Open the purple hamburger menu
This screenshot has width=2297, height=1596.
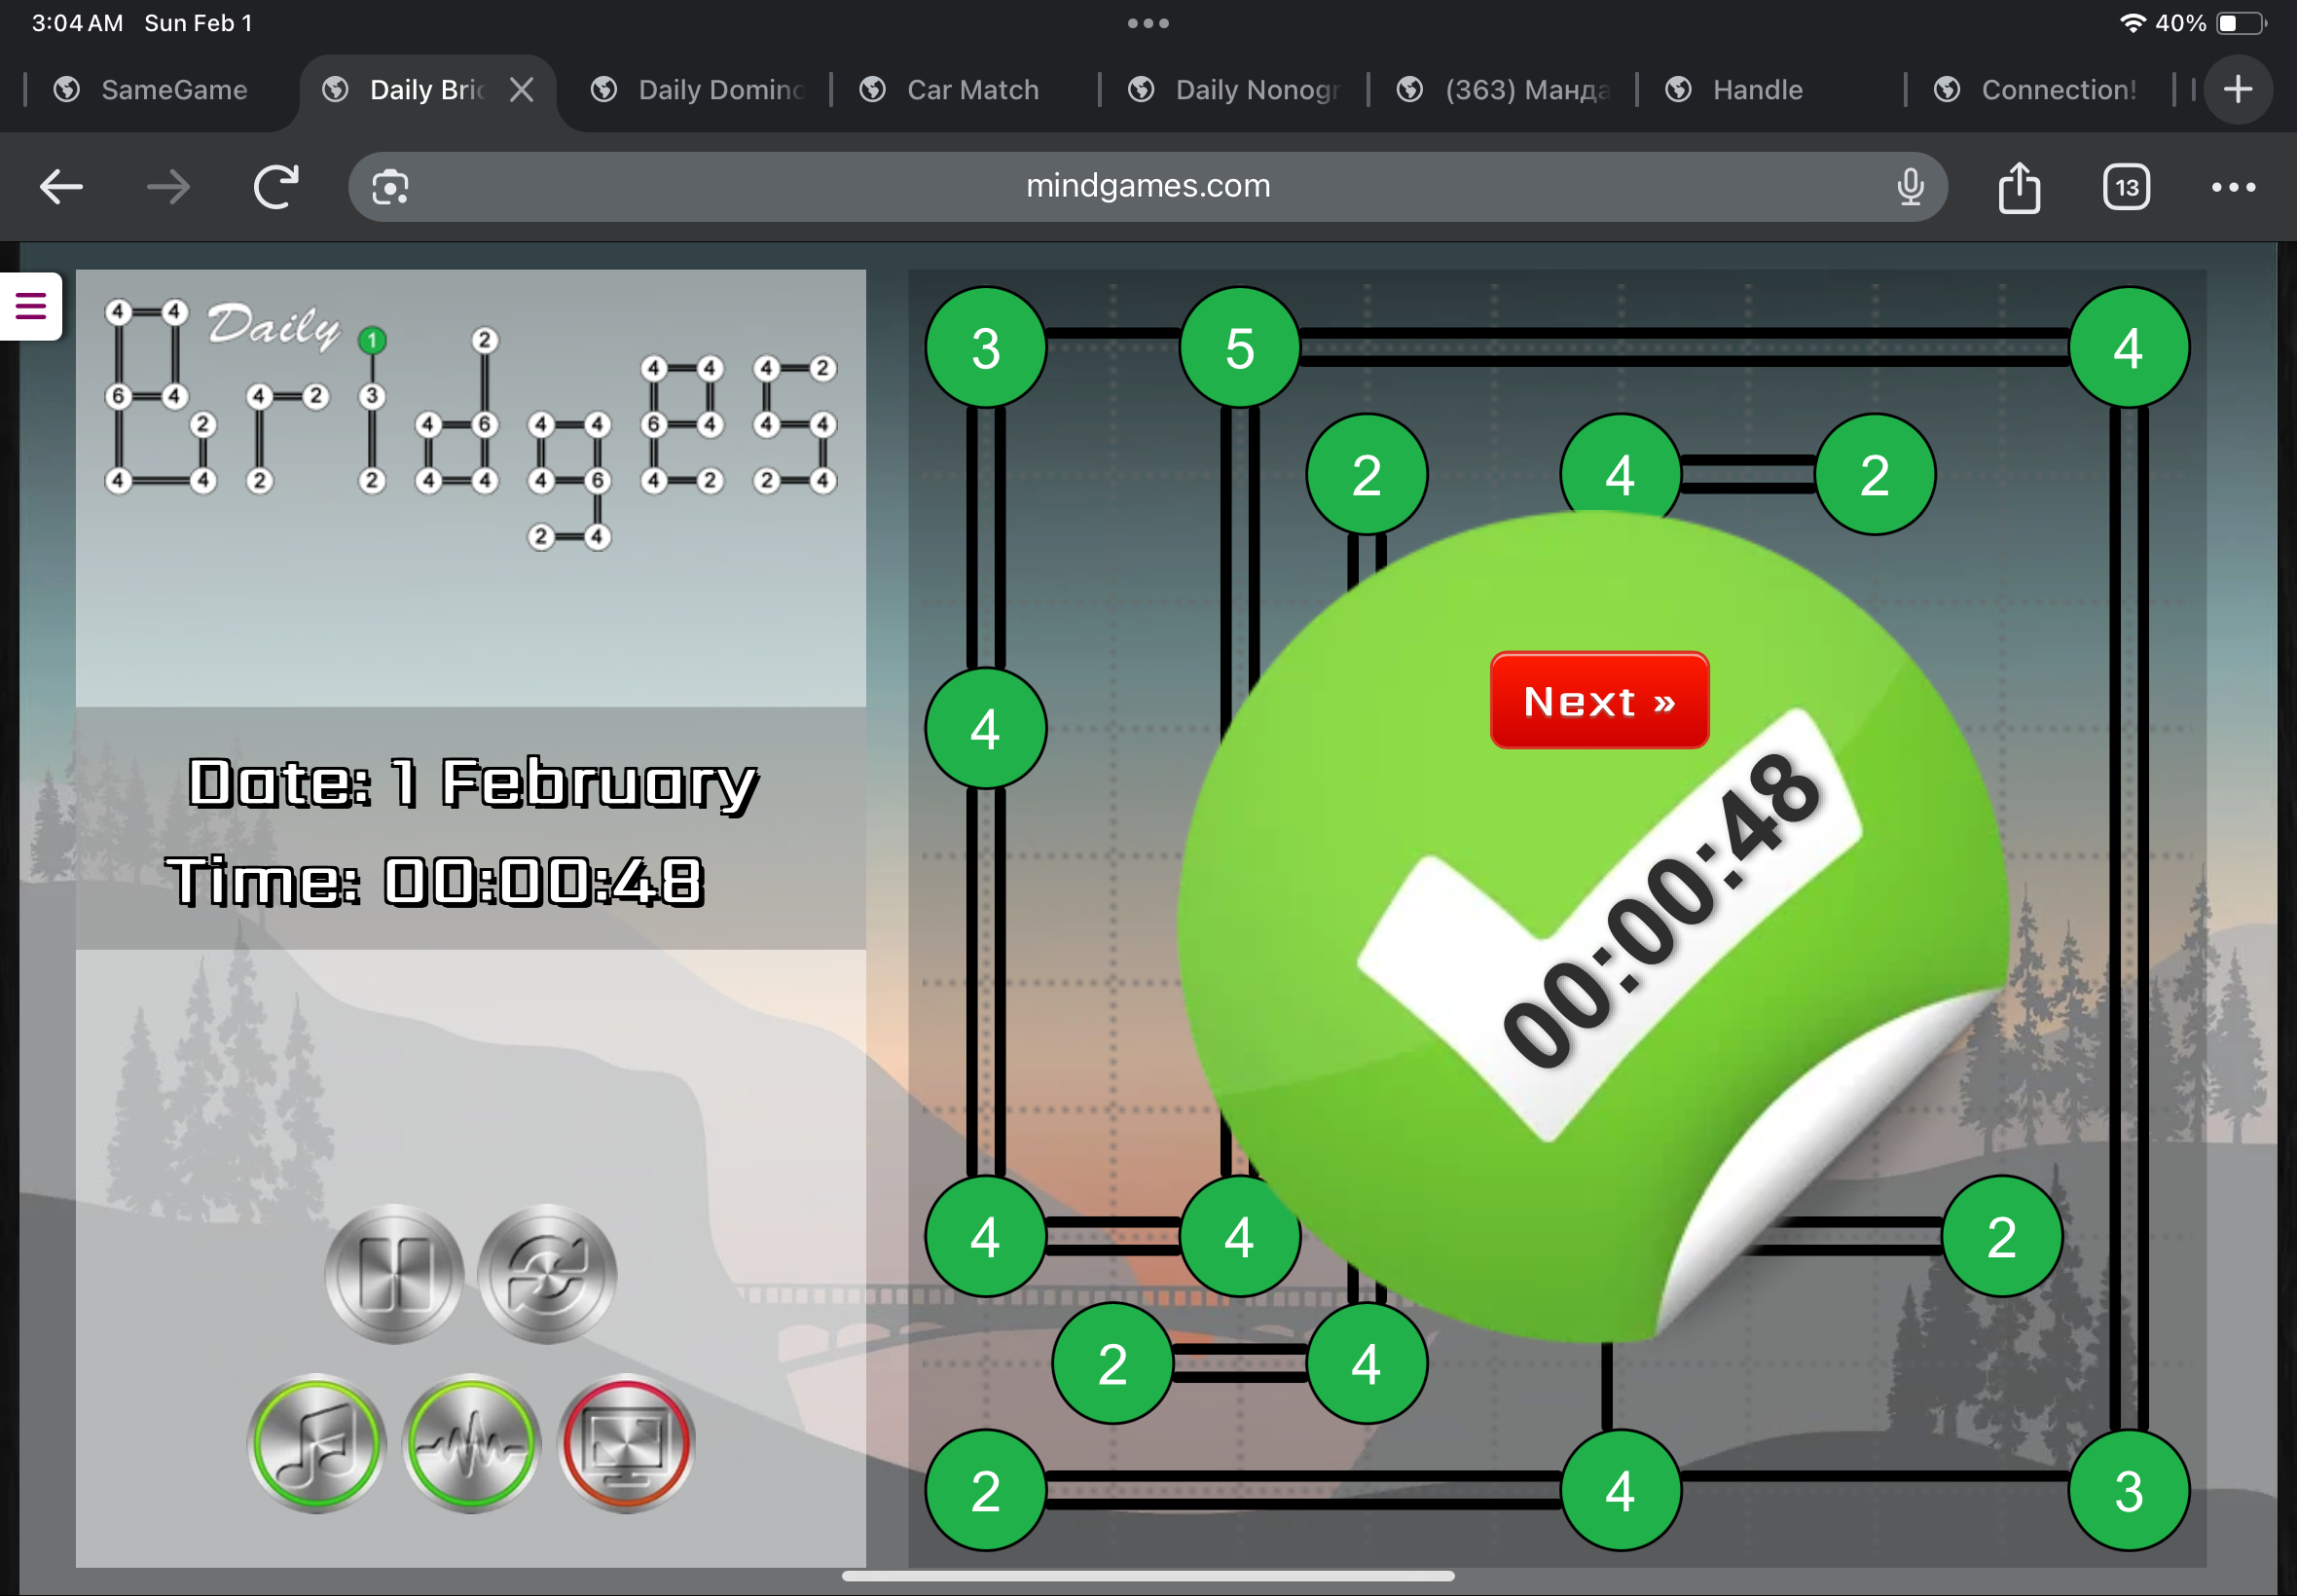click(31, 306)
